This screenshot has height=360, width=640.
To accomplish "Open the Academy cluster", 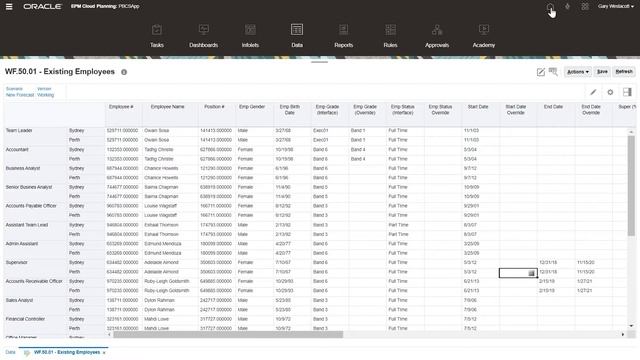I will click(x=484, y=36).
